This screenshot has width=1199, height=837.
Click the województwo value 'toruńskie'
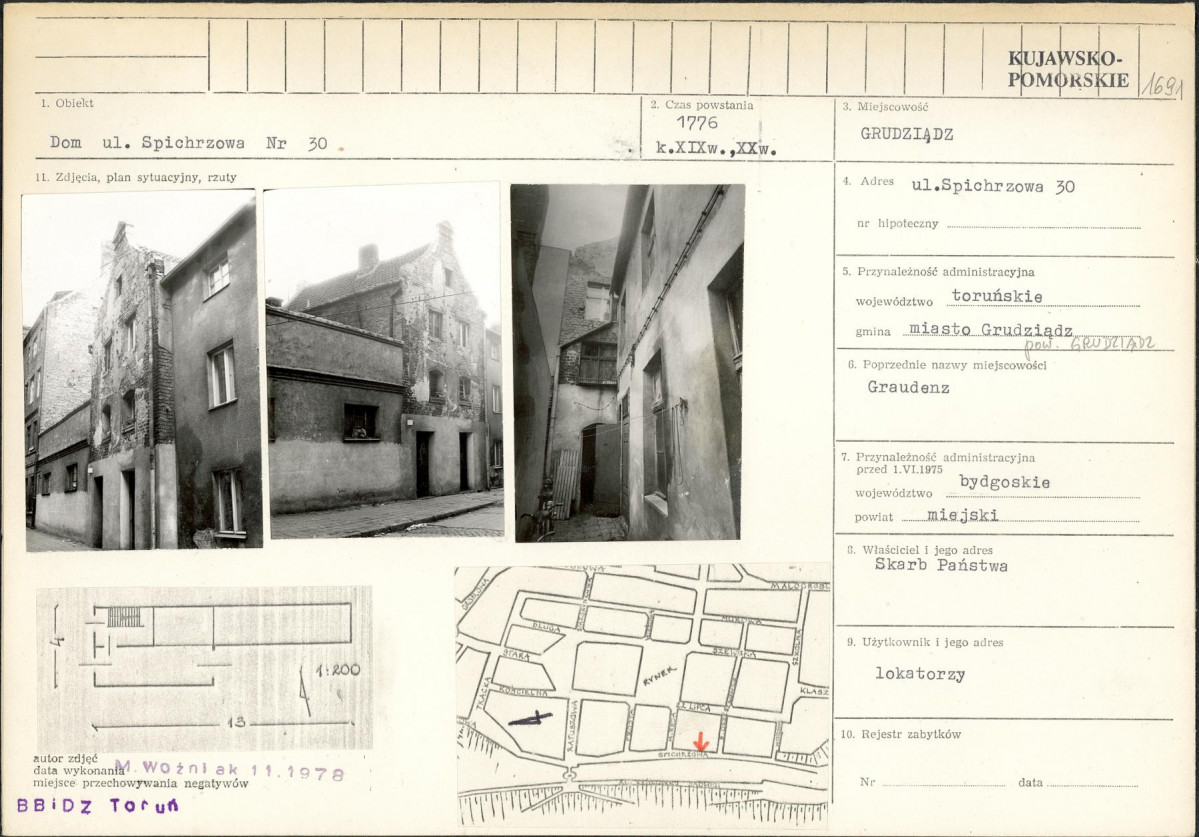pyautogui.click(x=996, y=296)
